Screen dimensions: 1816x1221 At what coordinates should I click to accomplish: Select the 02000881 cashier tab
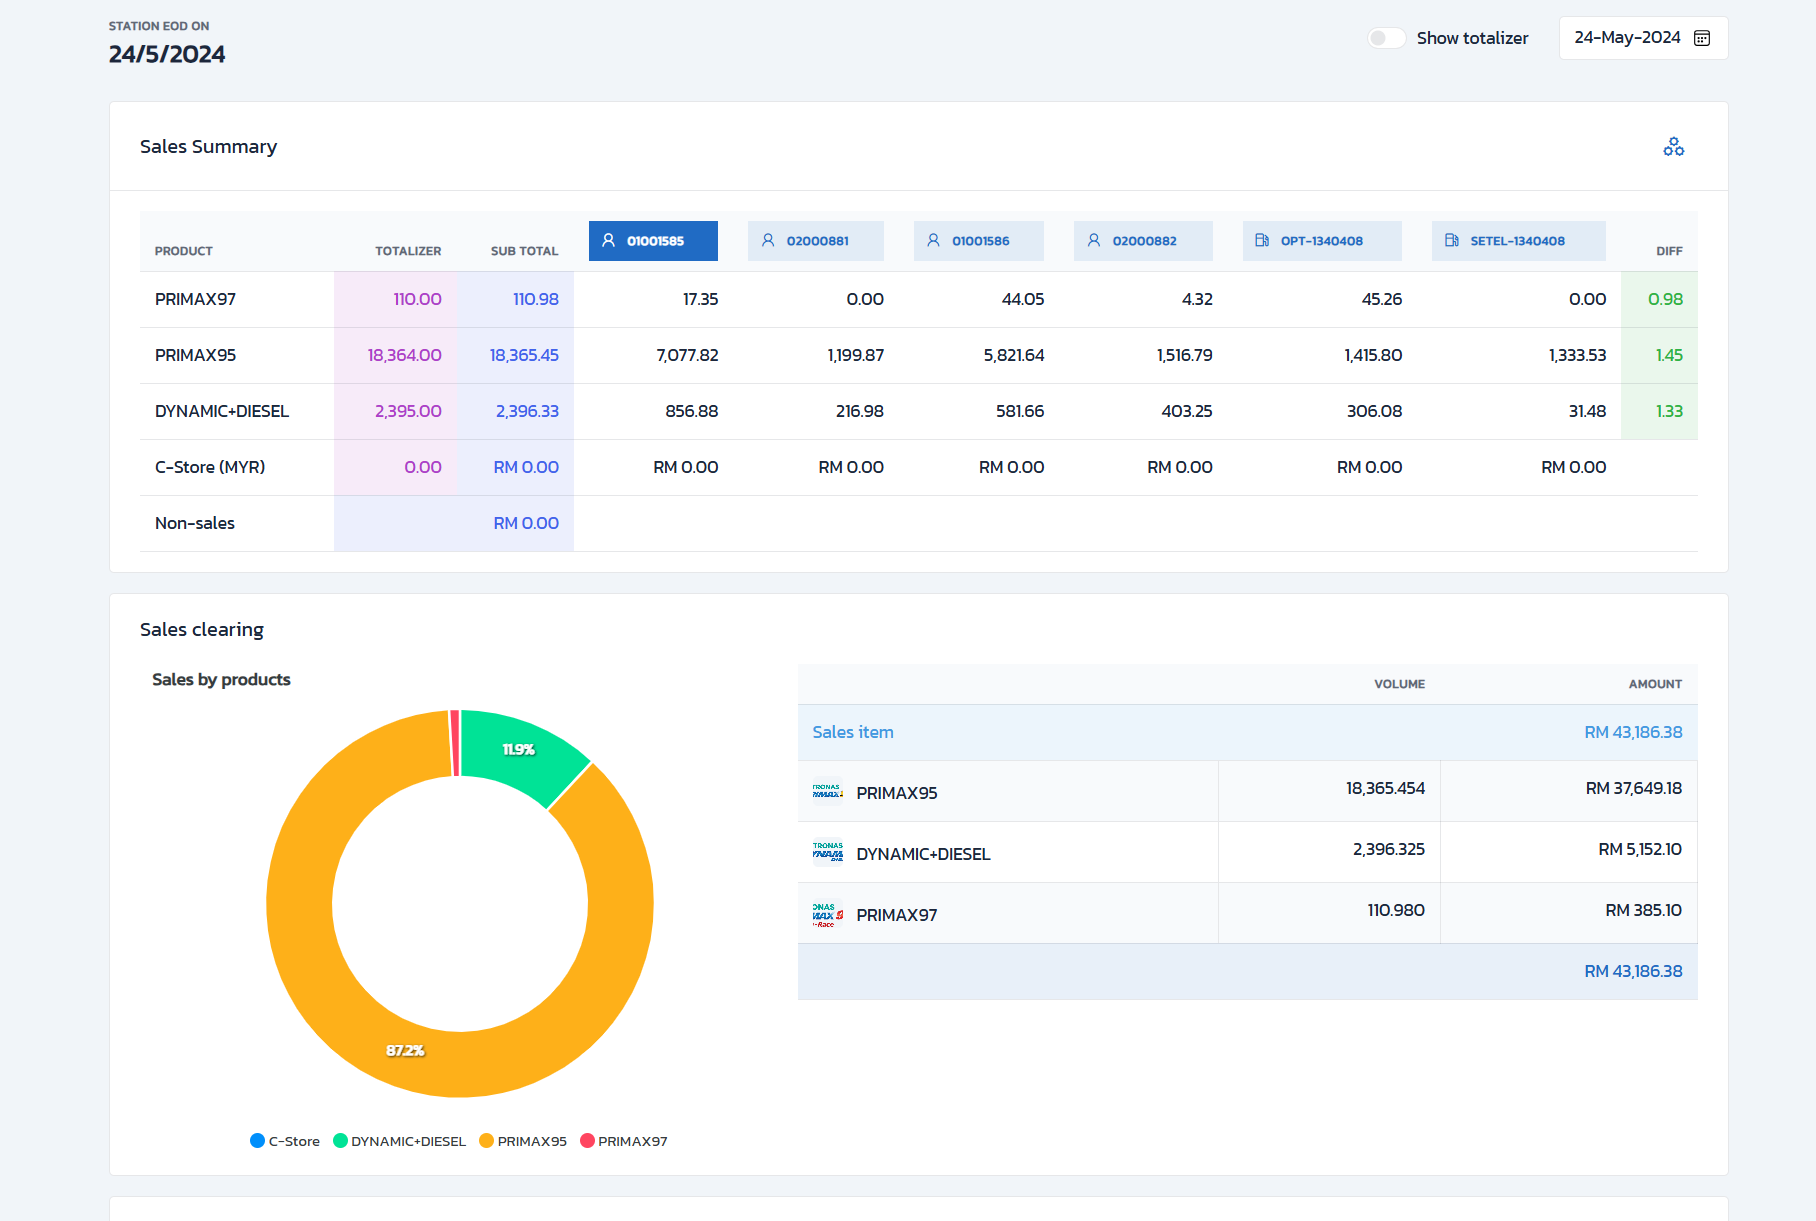click(815, 241)
